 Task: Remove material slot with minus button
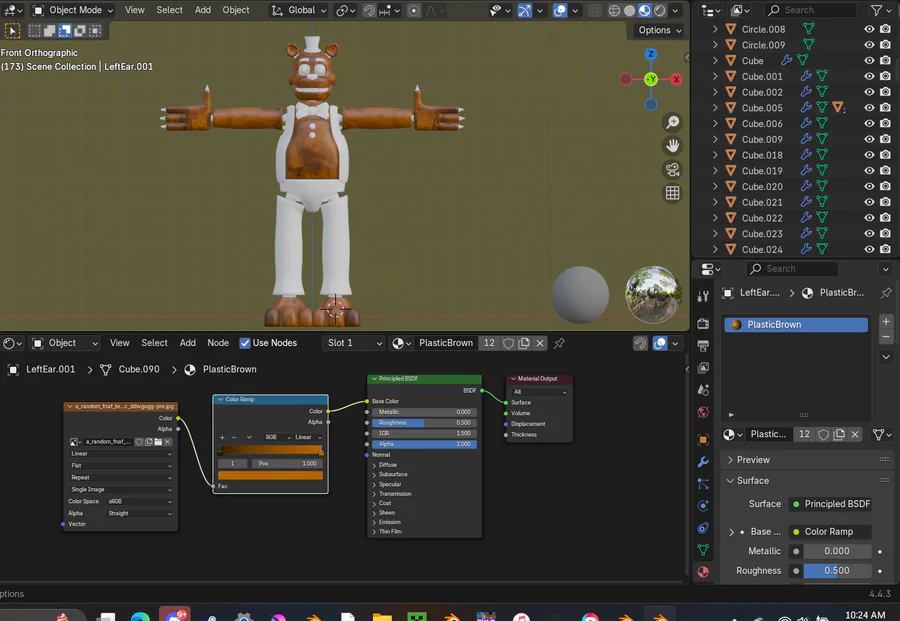tap(886, 337)
